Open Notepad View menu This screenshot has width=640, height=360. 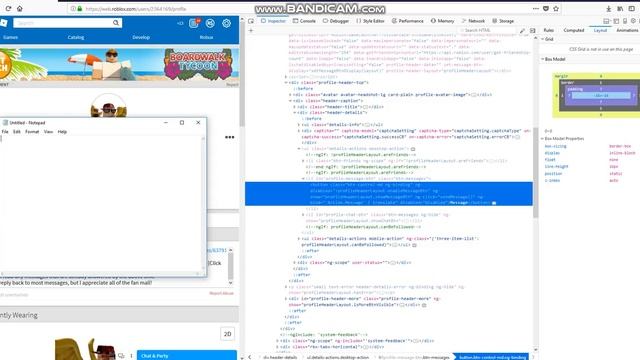[48, 132]
